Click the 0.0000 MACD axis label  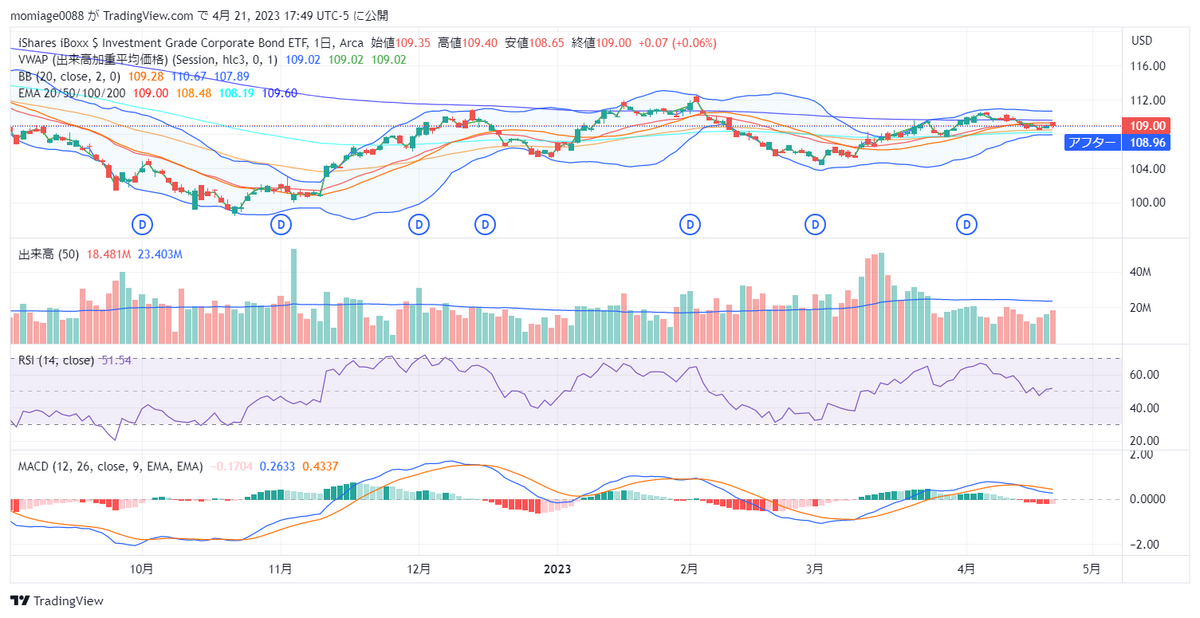[x=1147, y=499]
